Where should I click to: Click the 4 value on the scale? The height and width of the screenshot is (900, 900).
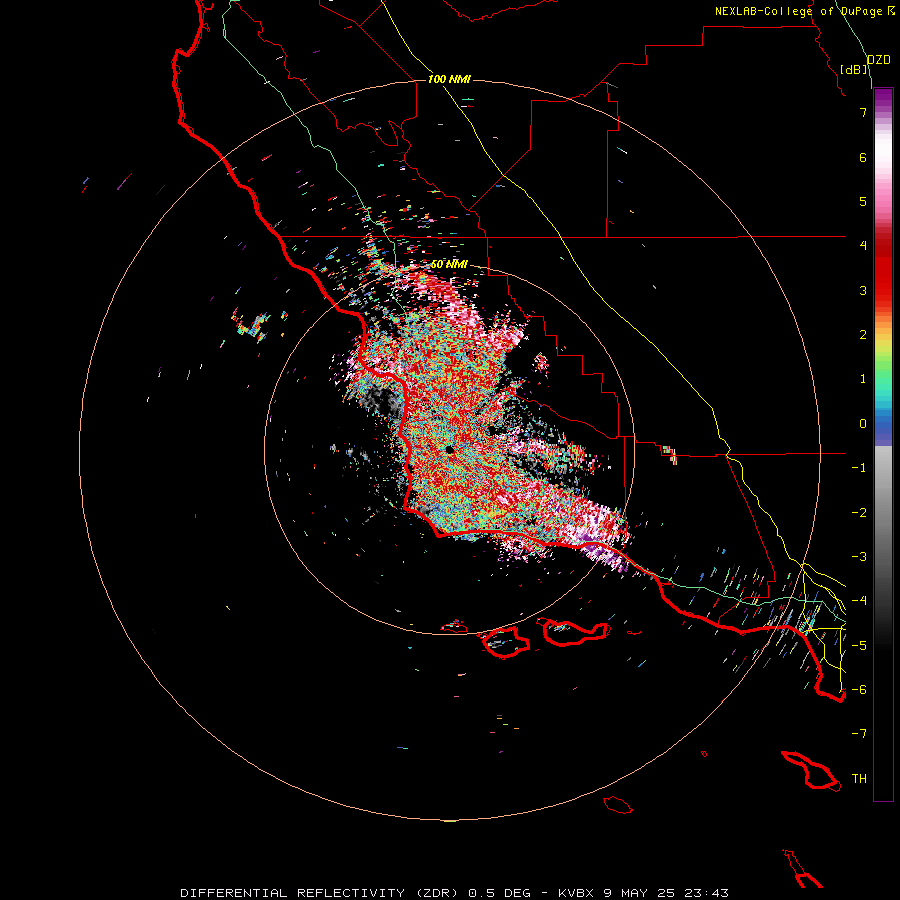pos(863,246)
